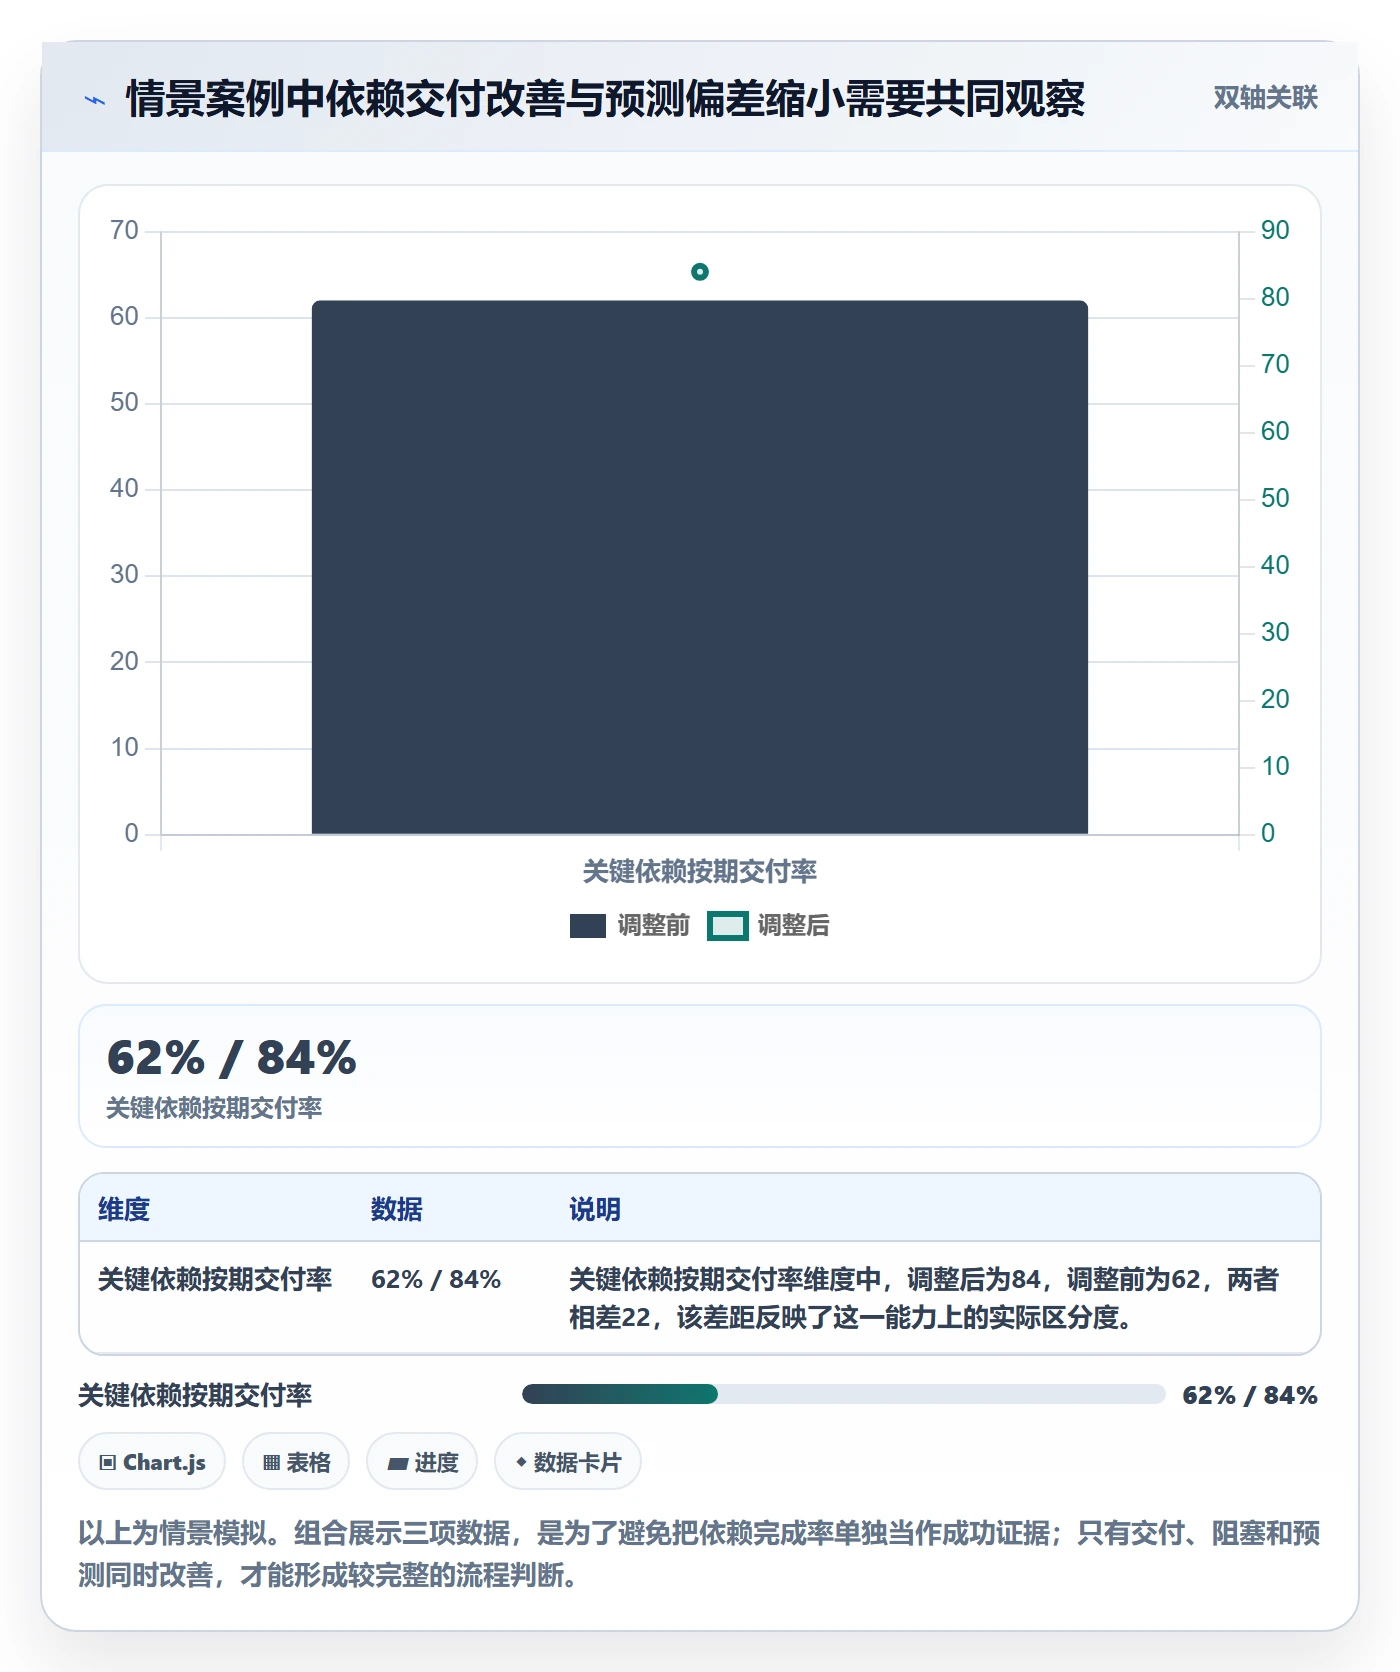Click the 表格 tag chip
The image size is (1400, 1672).
click(x=296, y=1462)
